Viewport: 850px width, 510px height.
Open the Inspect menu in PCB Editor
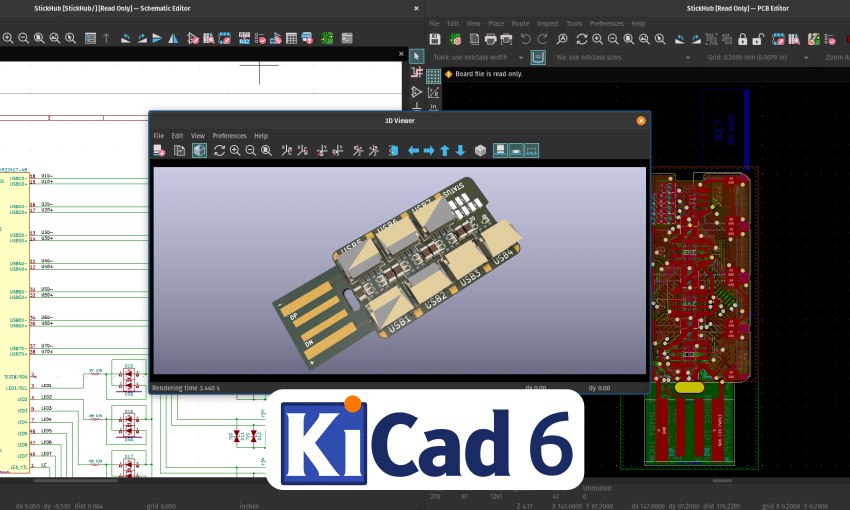548,23
